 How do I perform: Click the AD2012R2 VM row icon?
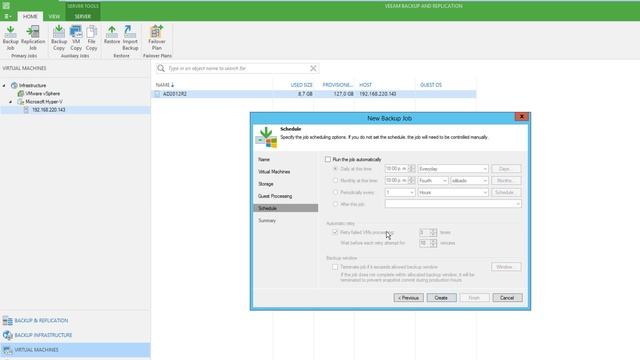click(x=158, y=94)
